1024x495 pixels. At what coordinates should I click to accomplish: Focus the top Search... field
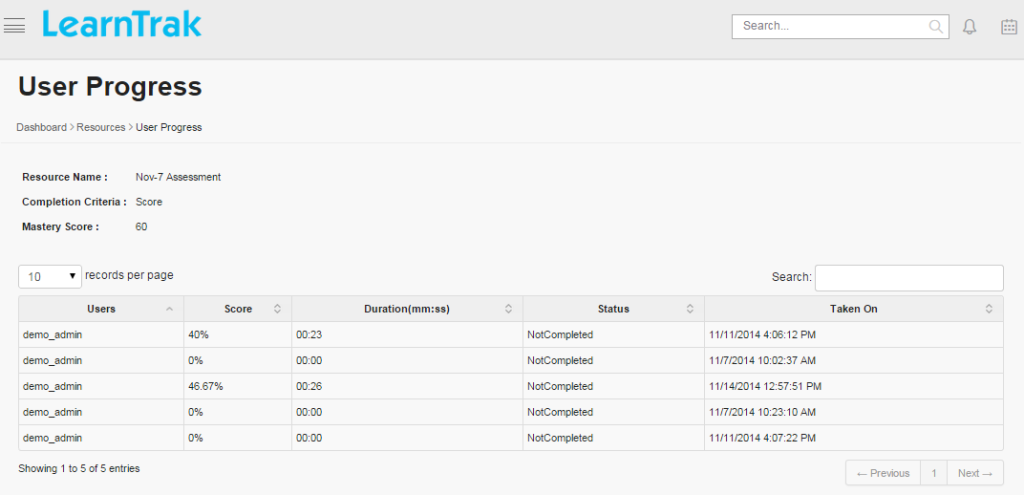[840, 26]
